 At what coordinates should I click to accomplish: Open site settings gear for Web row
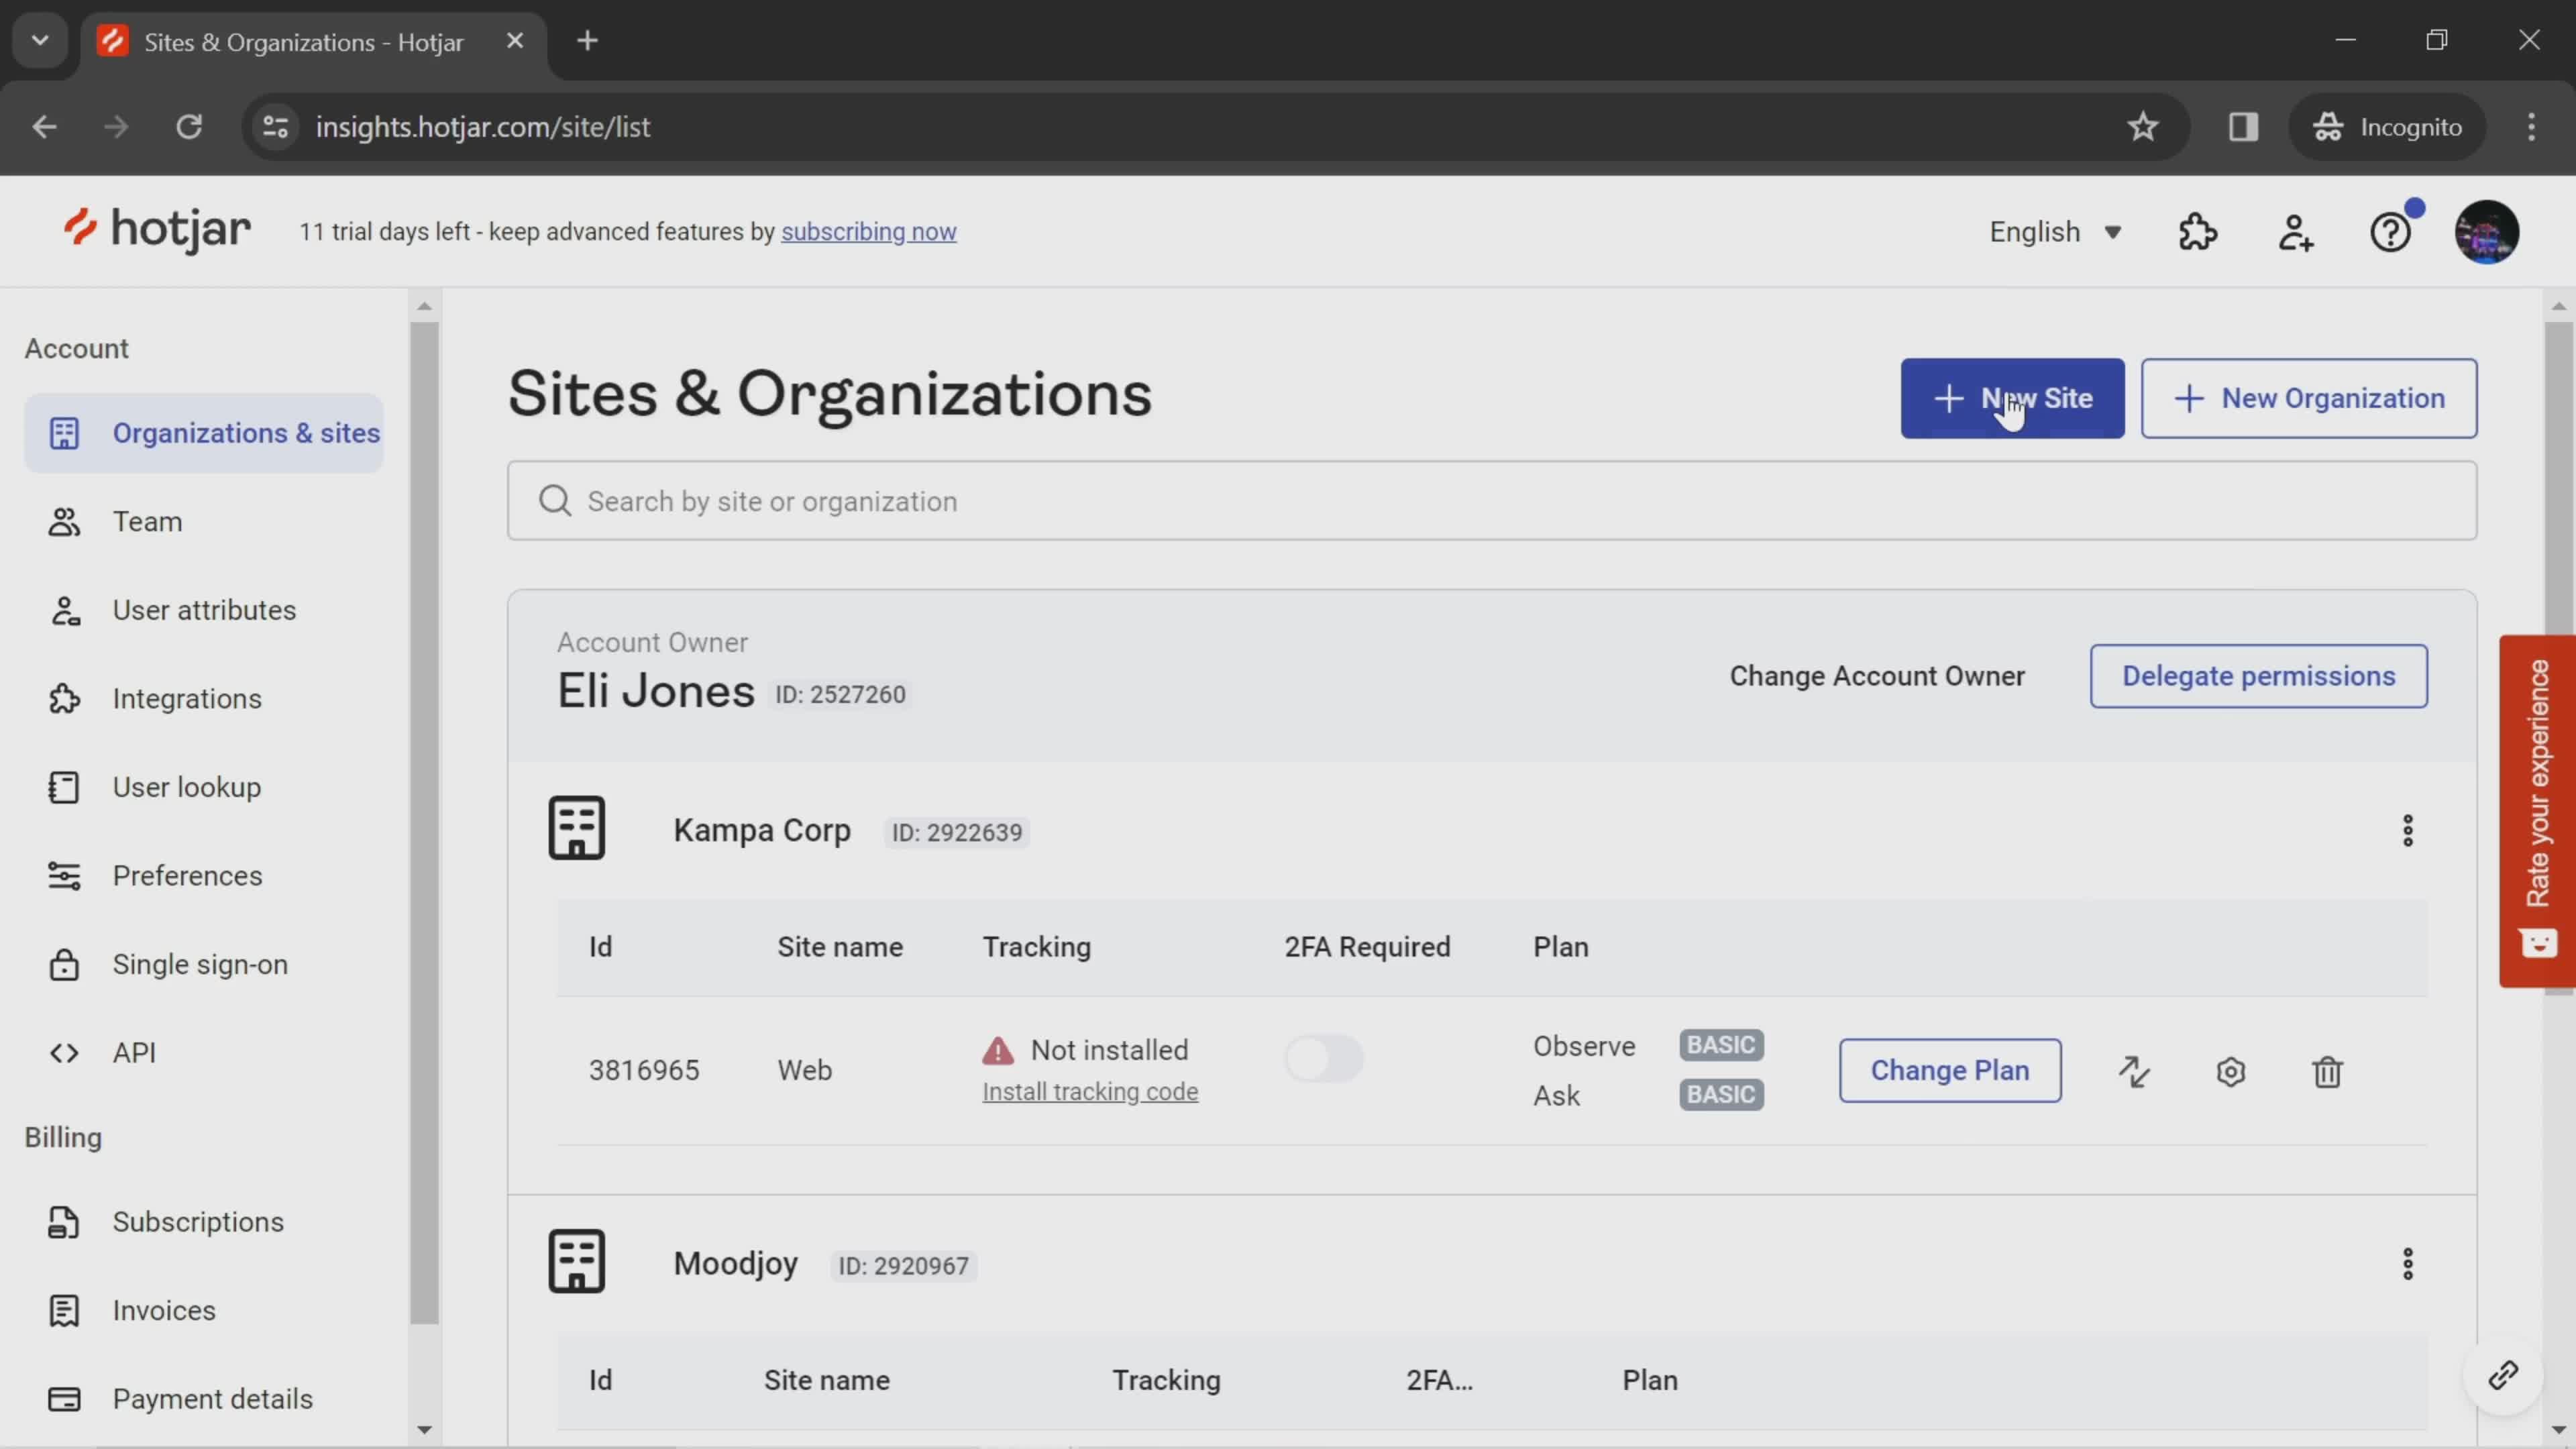tap(2231, 1071)
